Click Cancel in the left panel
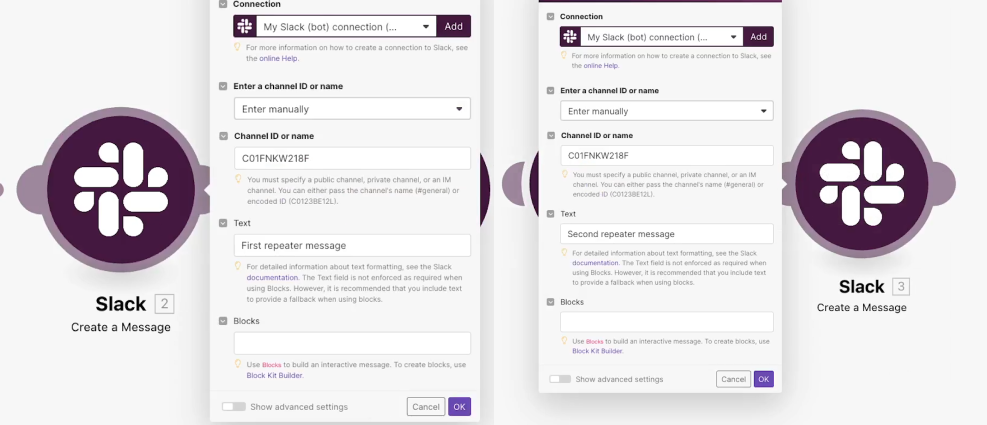Viewport: 987px width, 425px height. pyautogui.click(x=426, y=407)
